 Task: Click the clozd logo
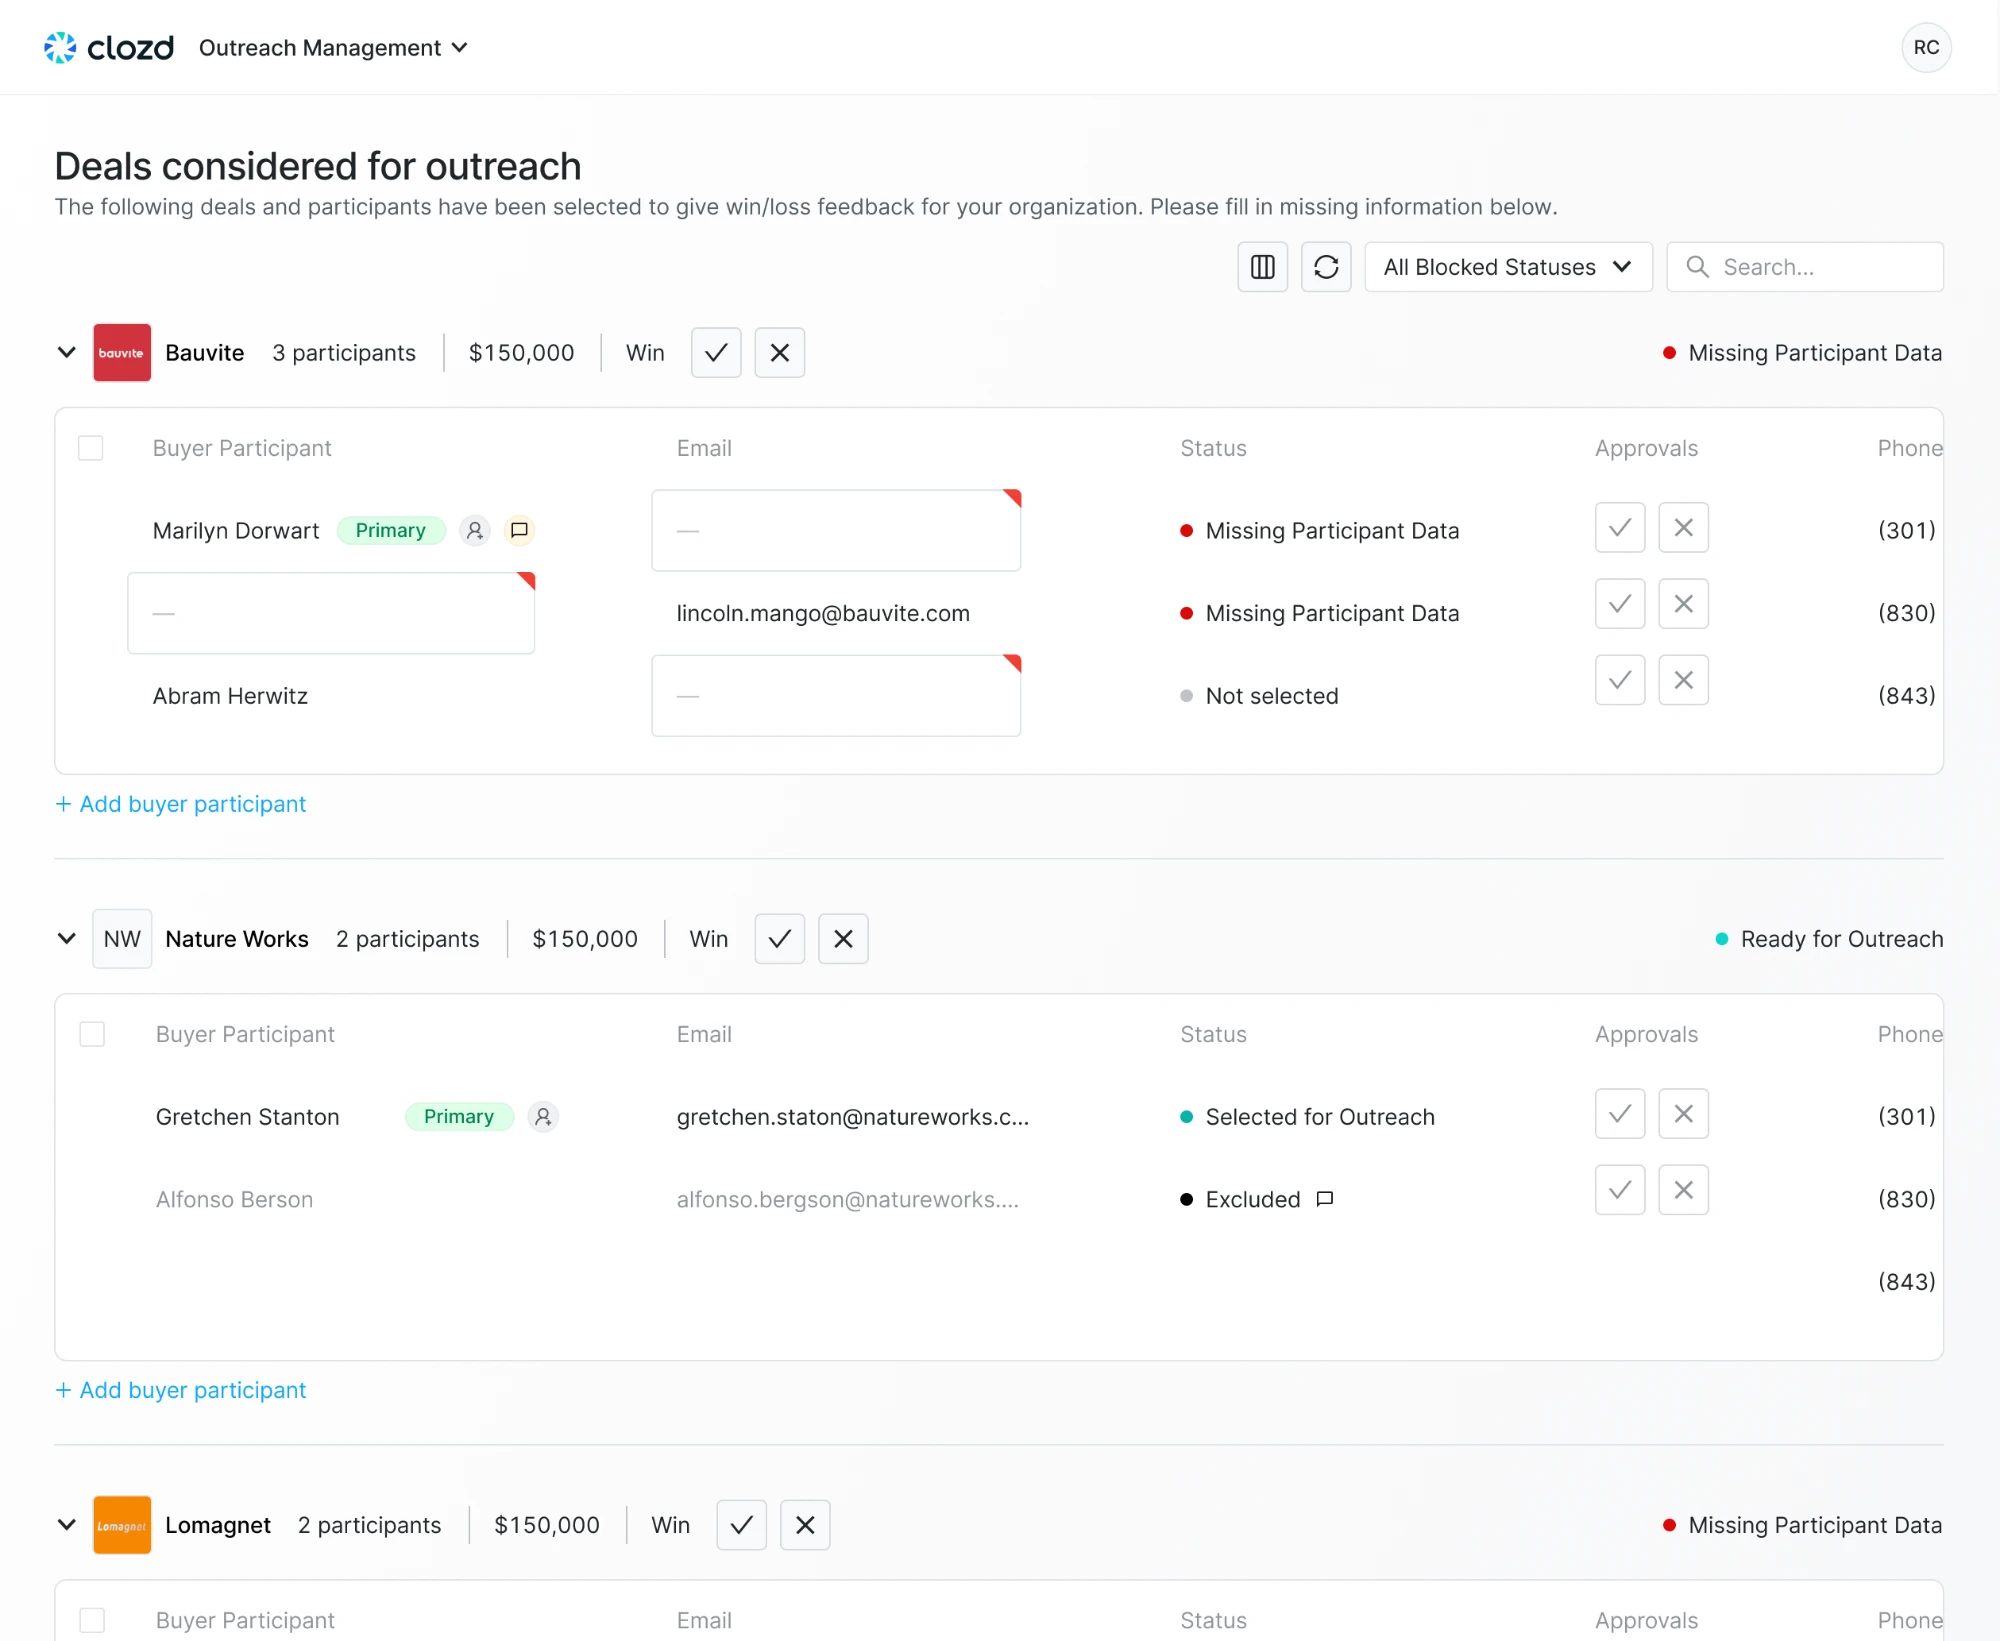109,47
